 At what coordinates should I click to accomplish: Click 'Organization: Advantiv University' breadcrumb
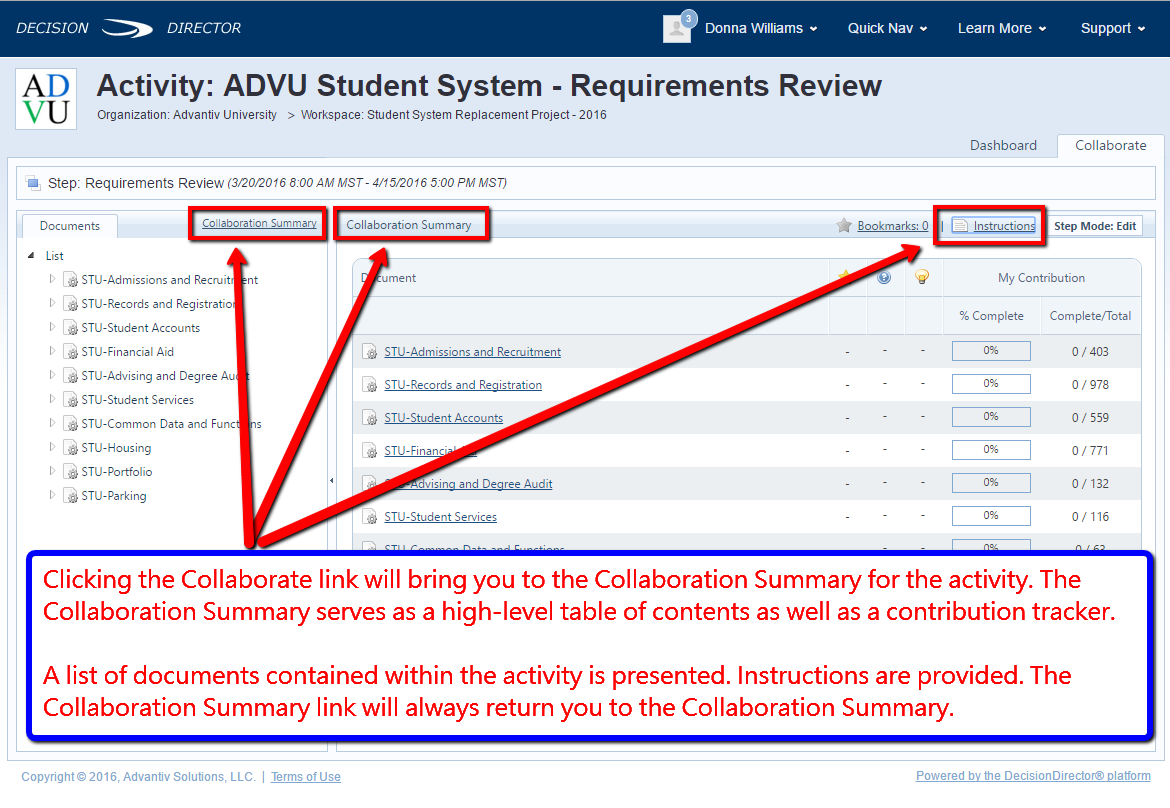(187, 115)
